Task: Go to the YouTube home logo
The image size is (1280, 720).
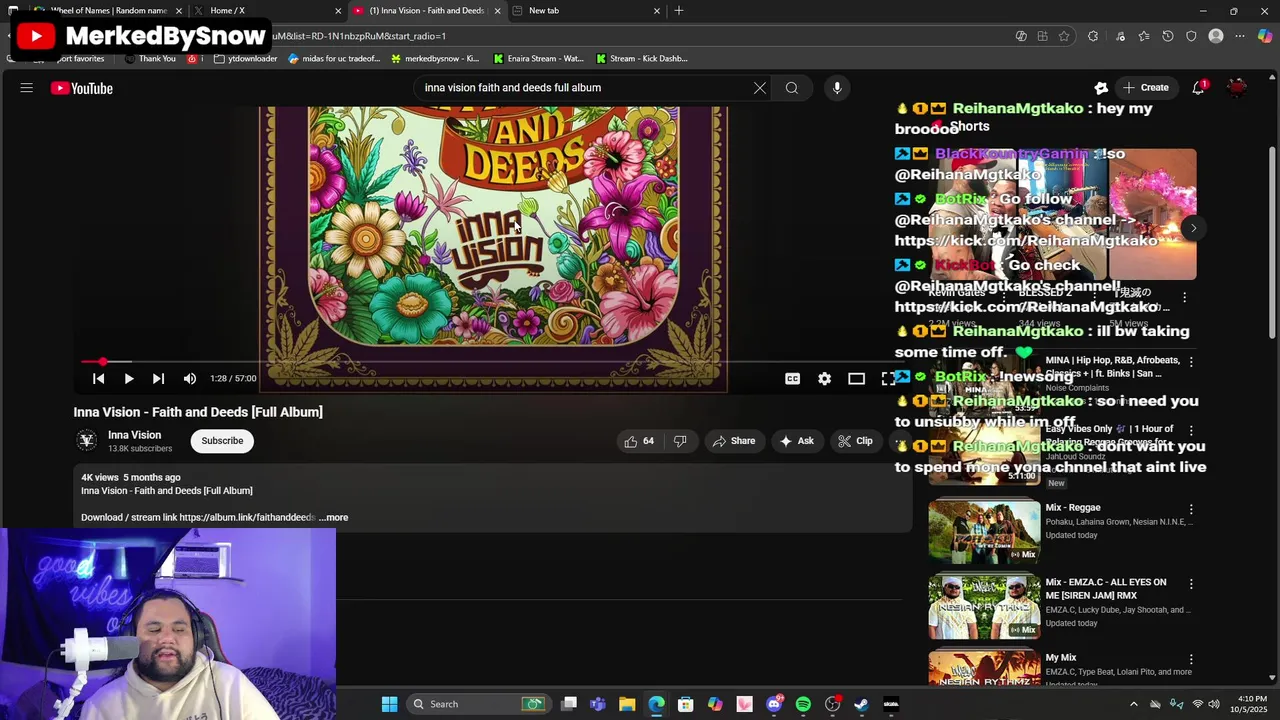Action: point(82,88)
